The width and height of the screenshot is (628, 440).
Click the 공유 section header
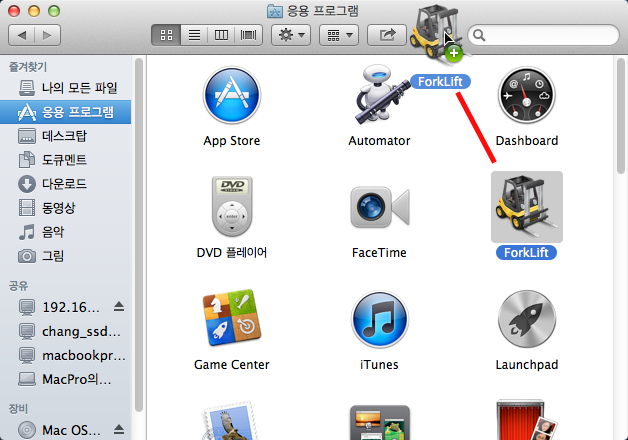pyautogui.click(x=18, y=286)
